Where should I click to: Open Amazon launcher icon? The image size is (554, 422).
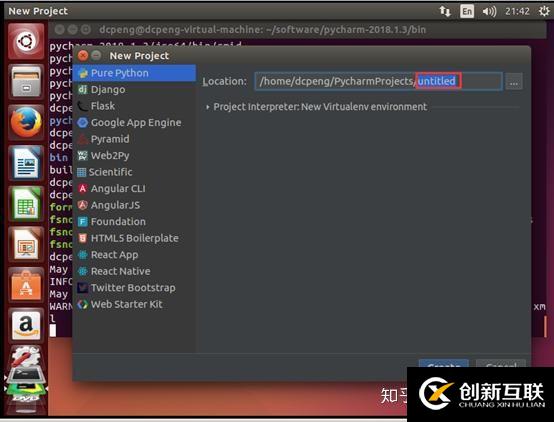[26, 326]
